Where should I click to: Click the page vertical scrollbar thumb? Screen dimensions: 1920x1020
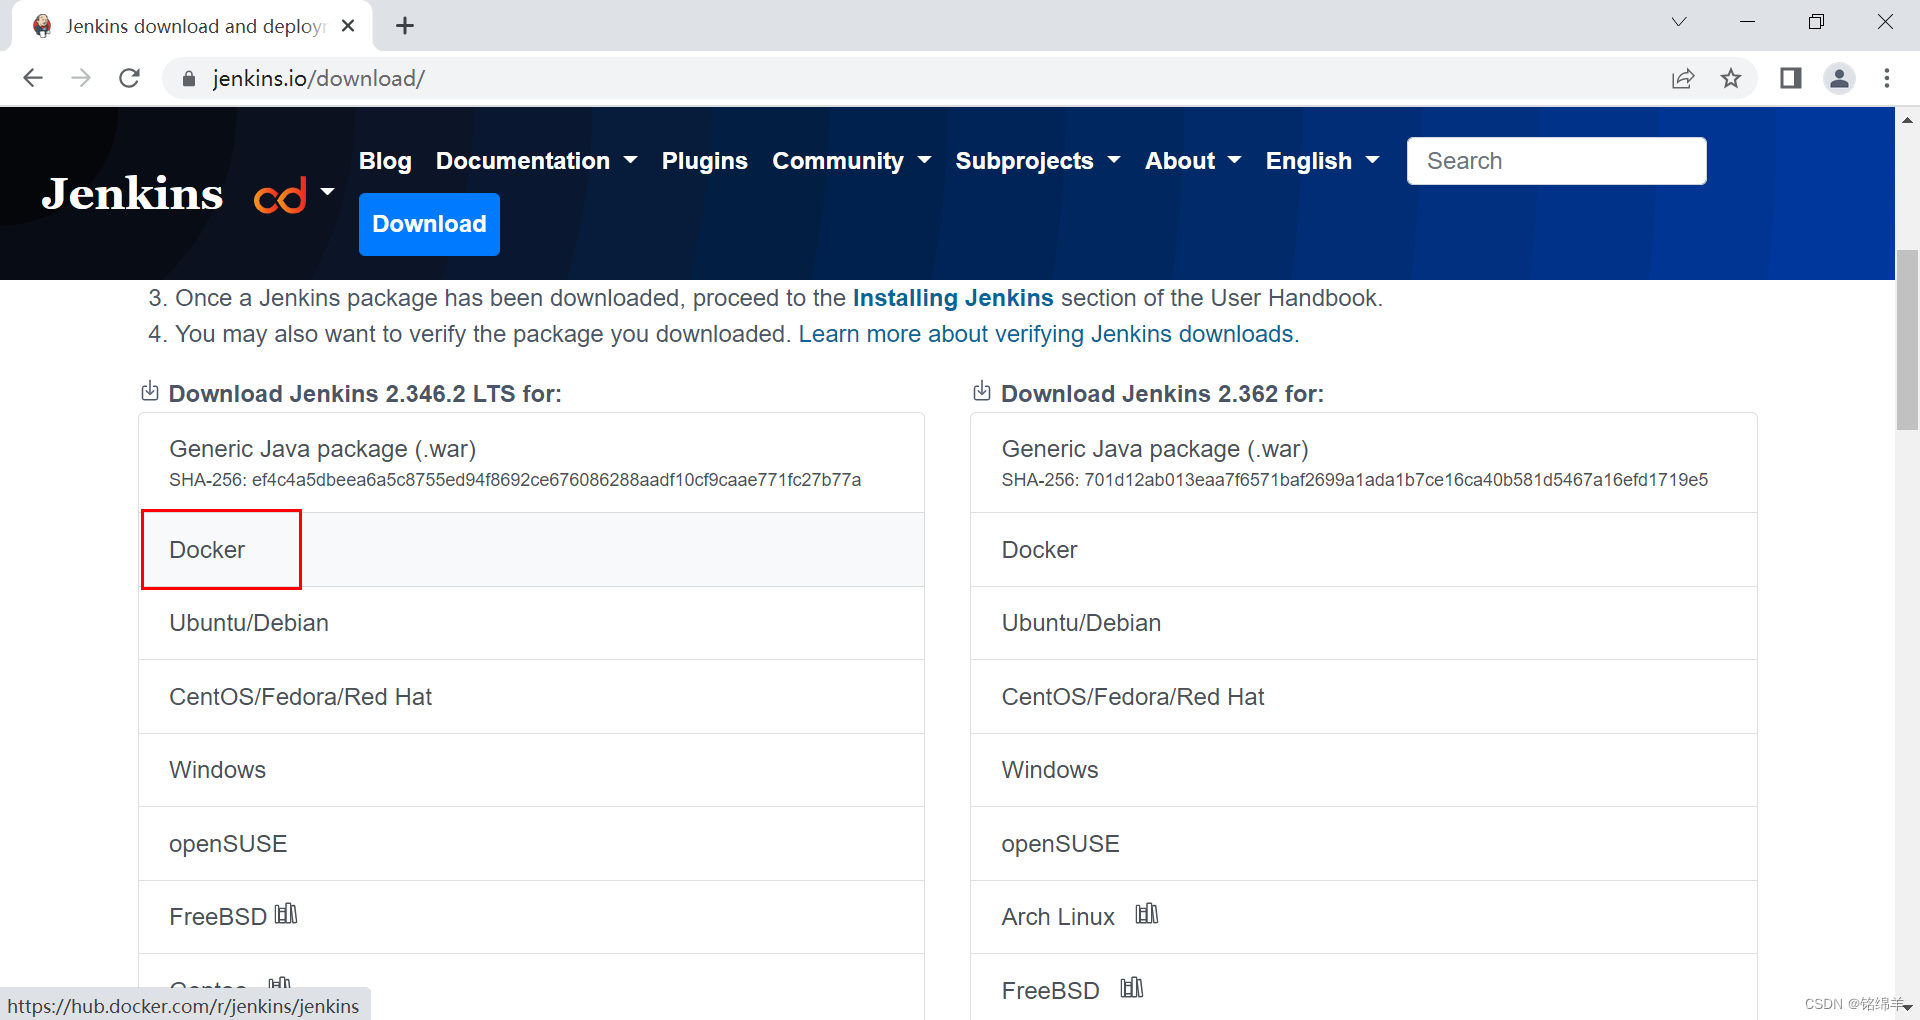tap(1907, 340)
